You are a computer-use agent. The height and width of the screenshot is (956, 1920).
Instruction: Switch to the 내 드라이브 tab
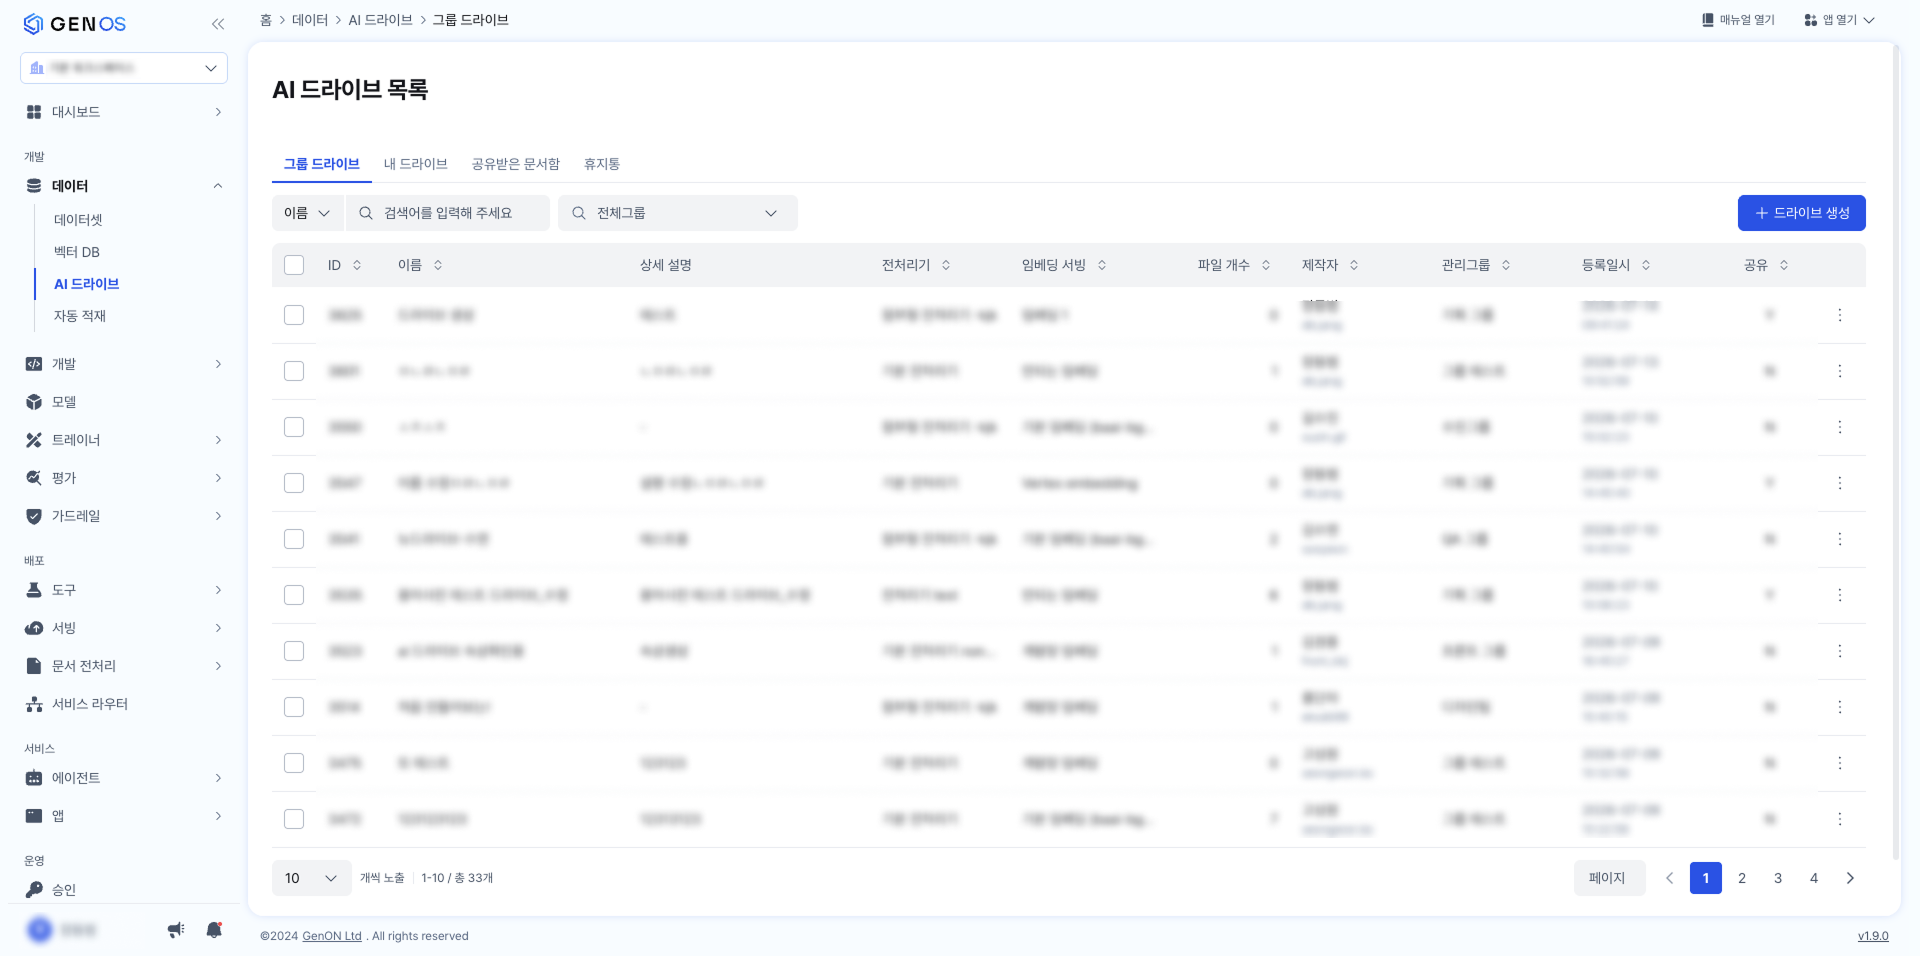(416, 164)
